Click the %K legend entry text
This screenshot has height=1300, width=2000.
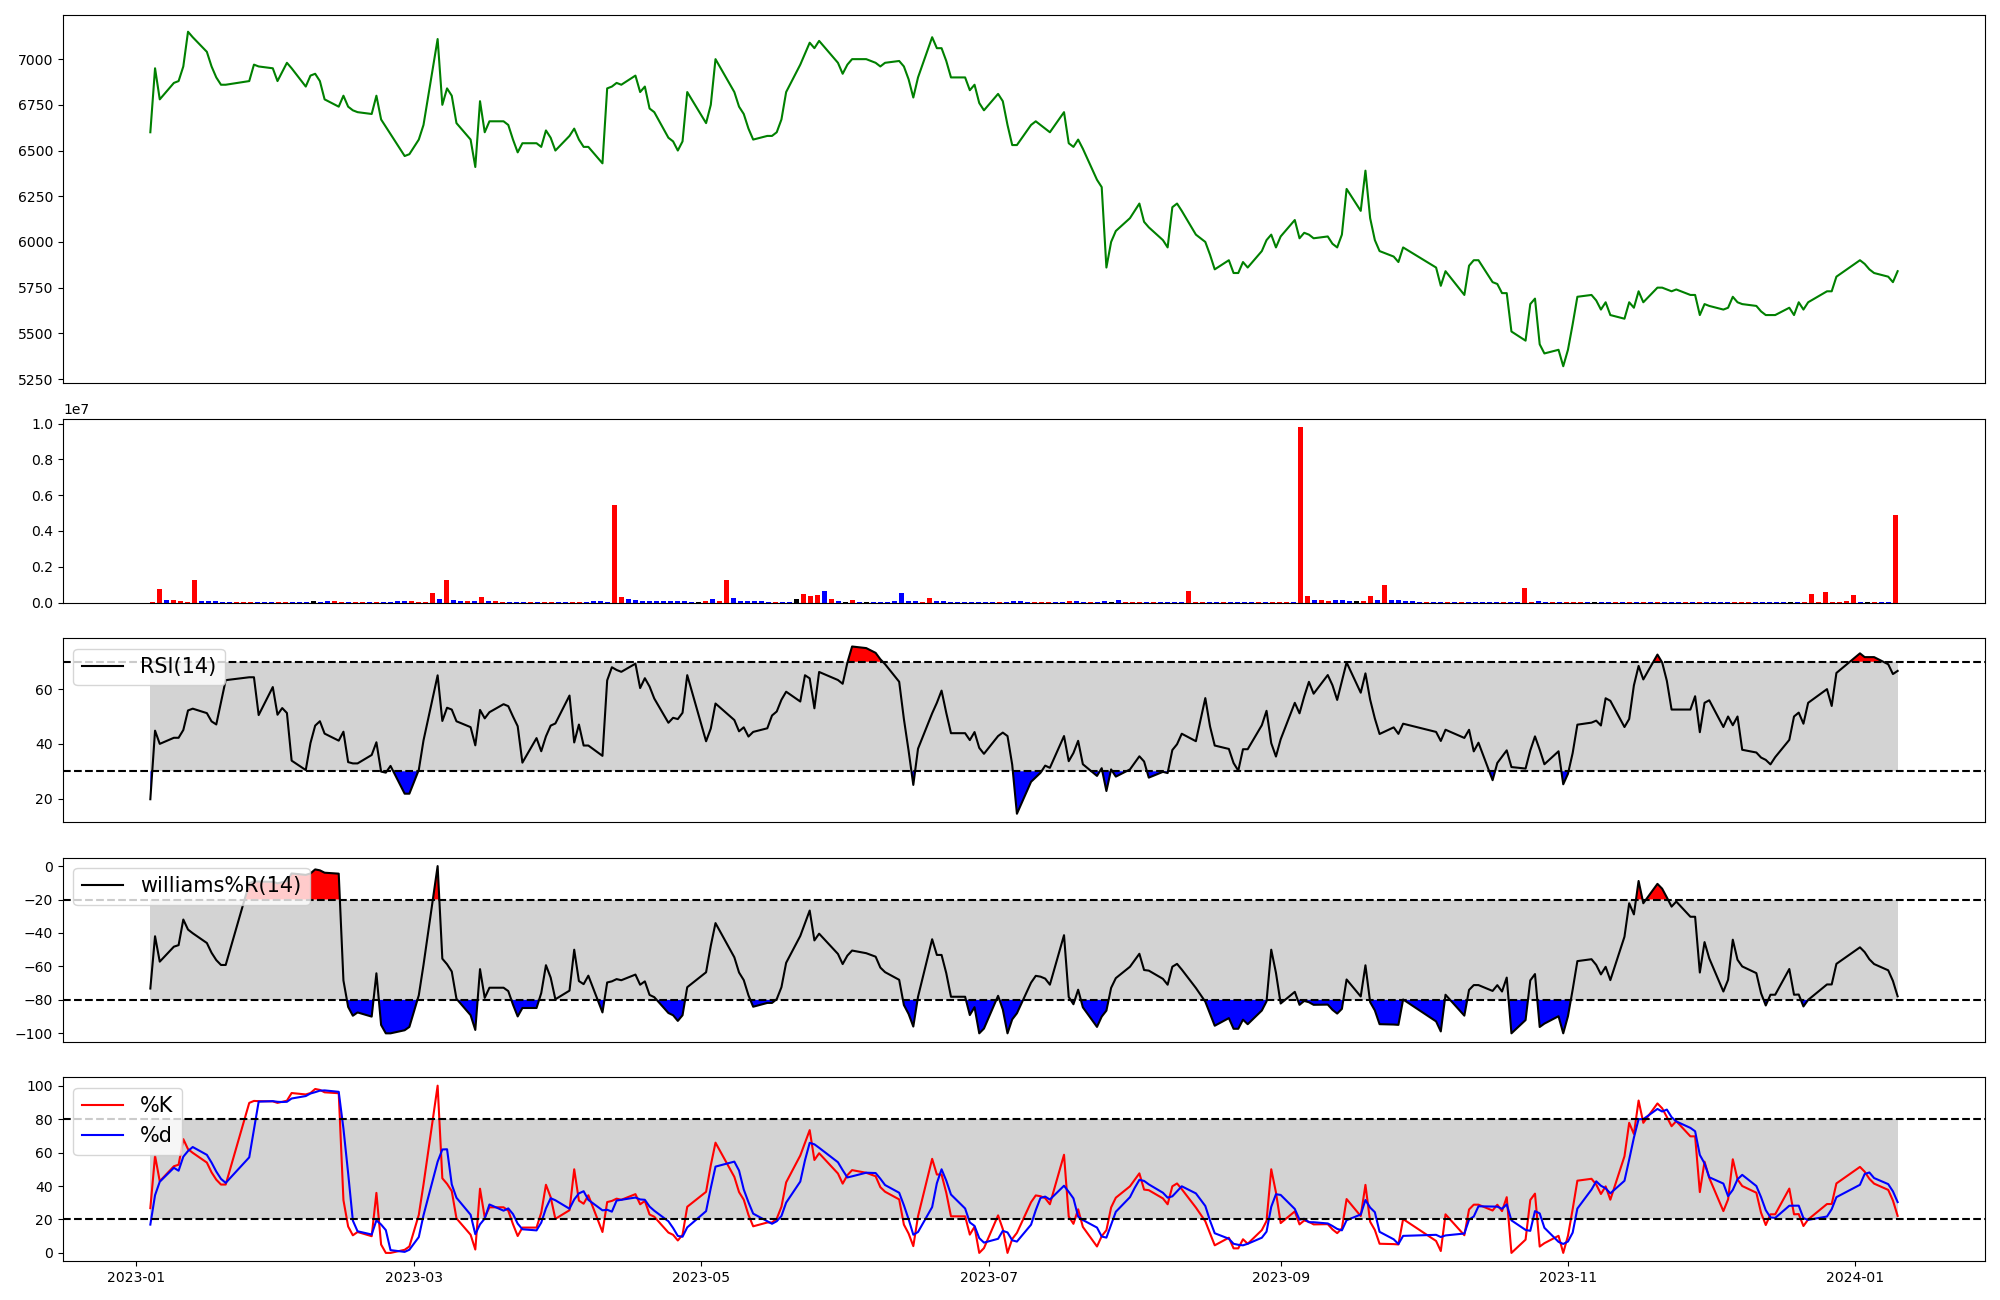click(156, 1105)
